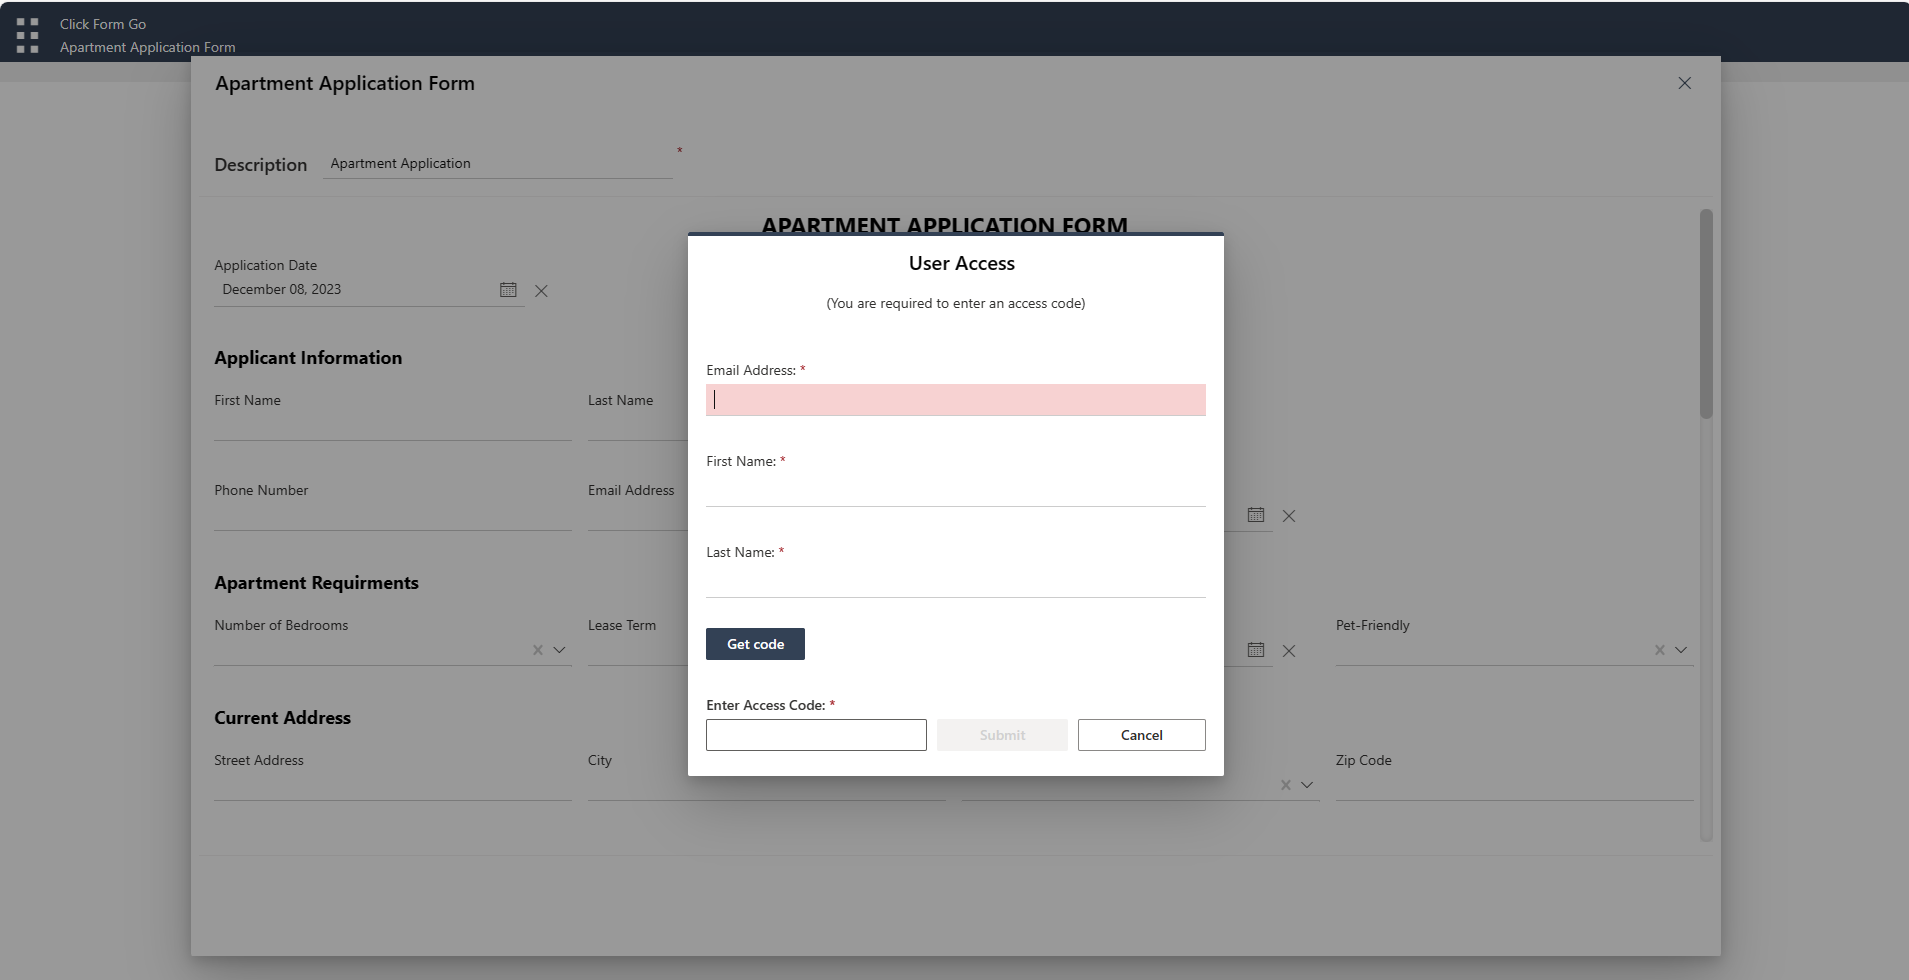Viewport: 1909px width, 980px height.
Task: Open calendar icon right of Email Address row
Action: click(x=1256, y=515)
